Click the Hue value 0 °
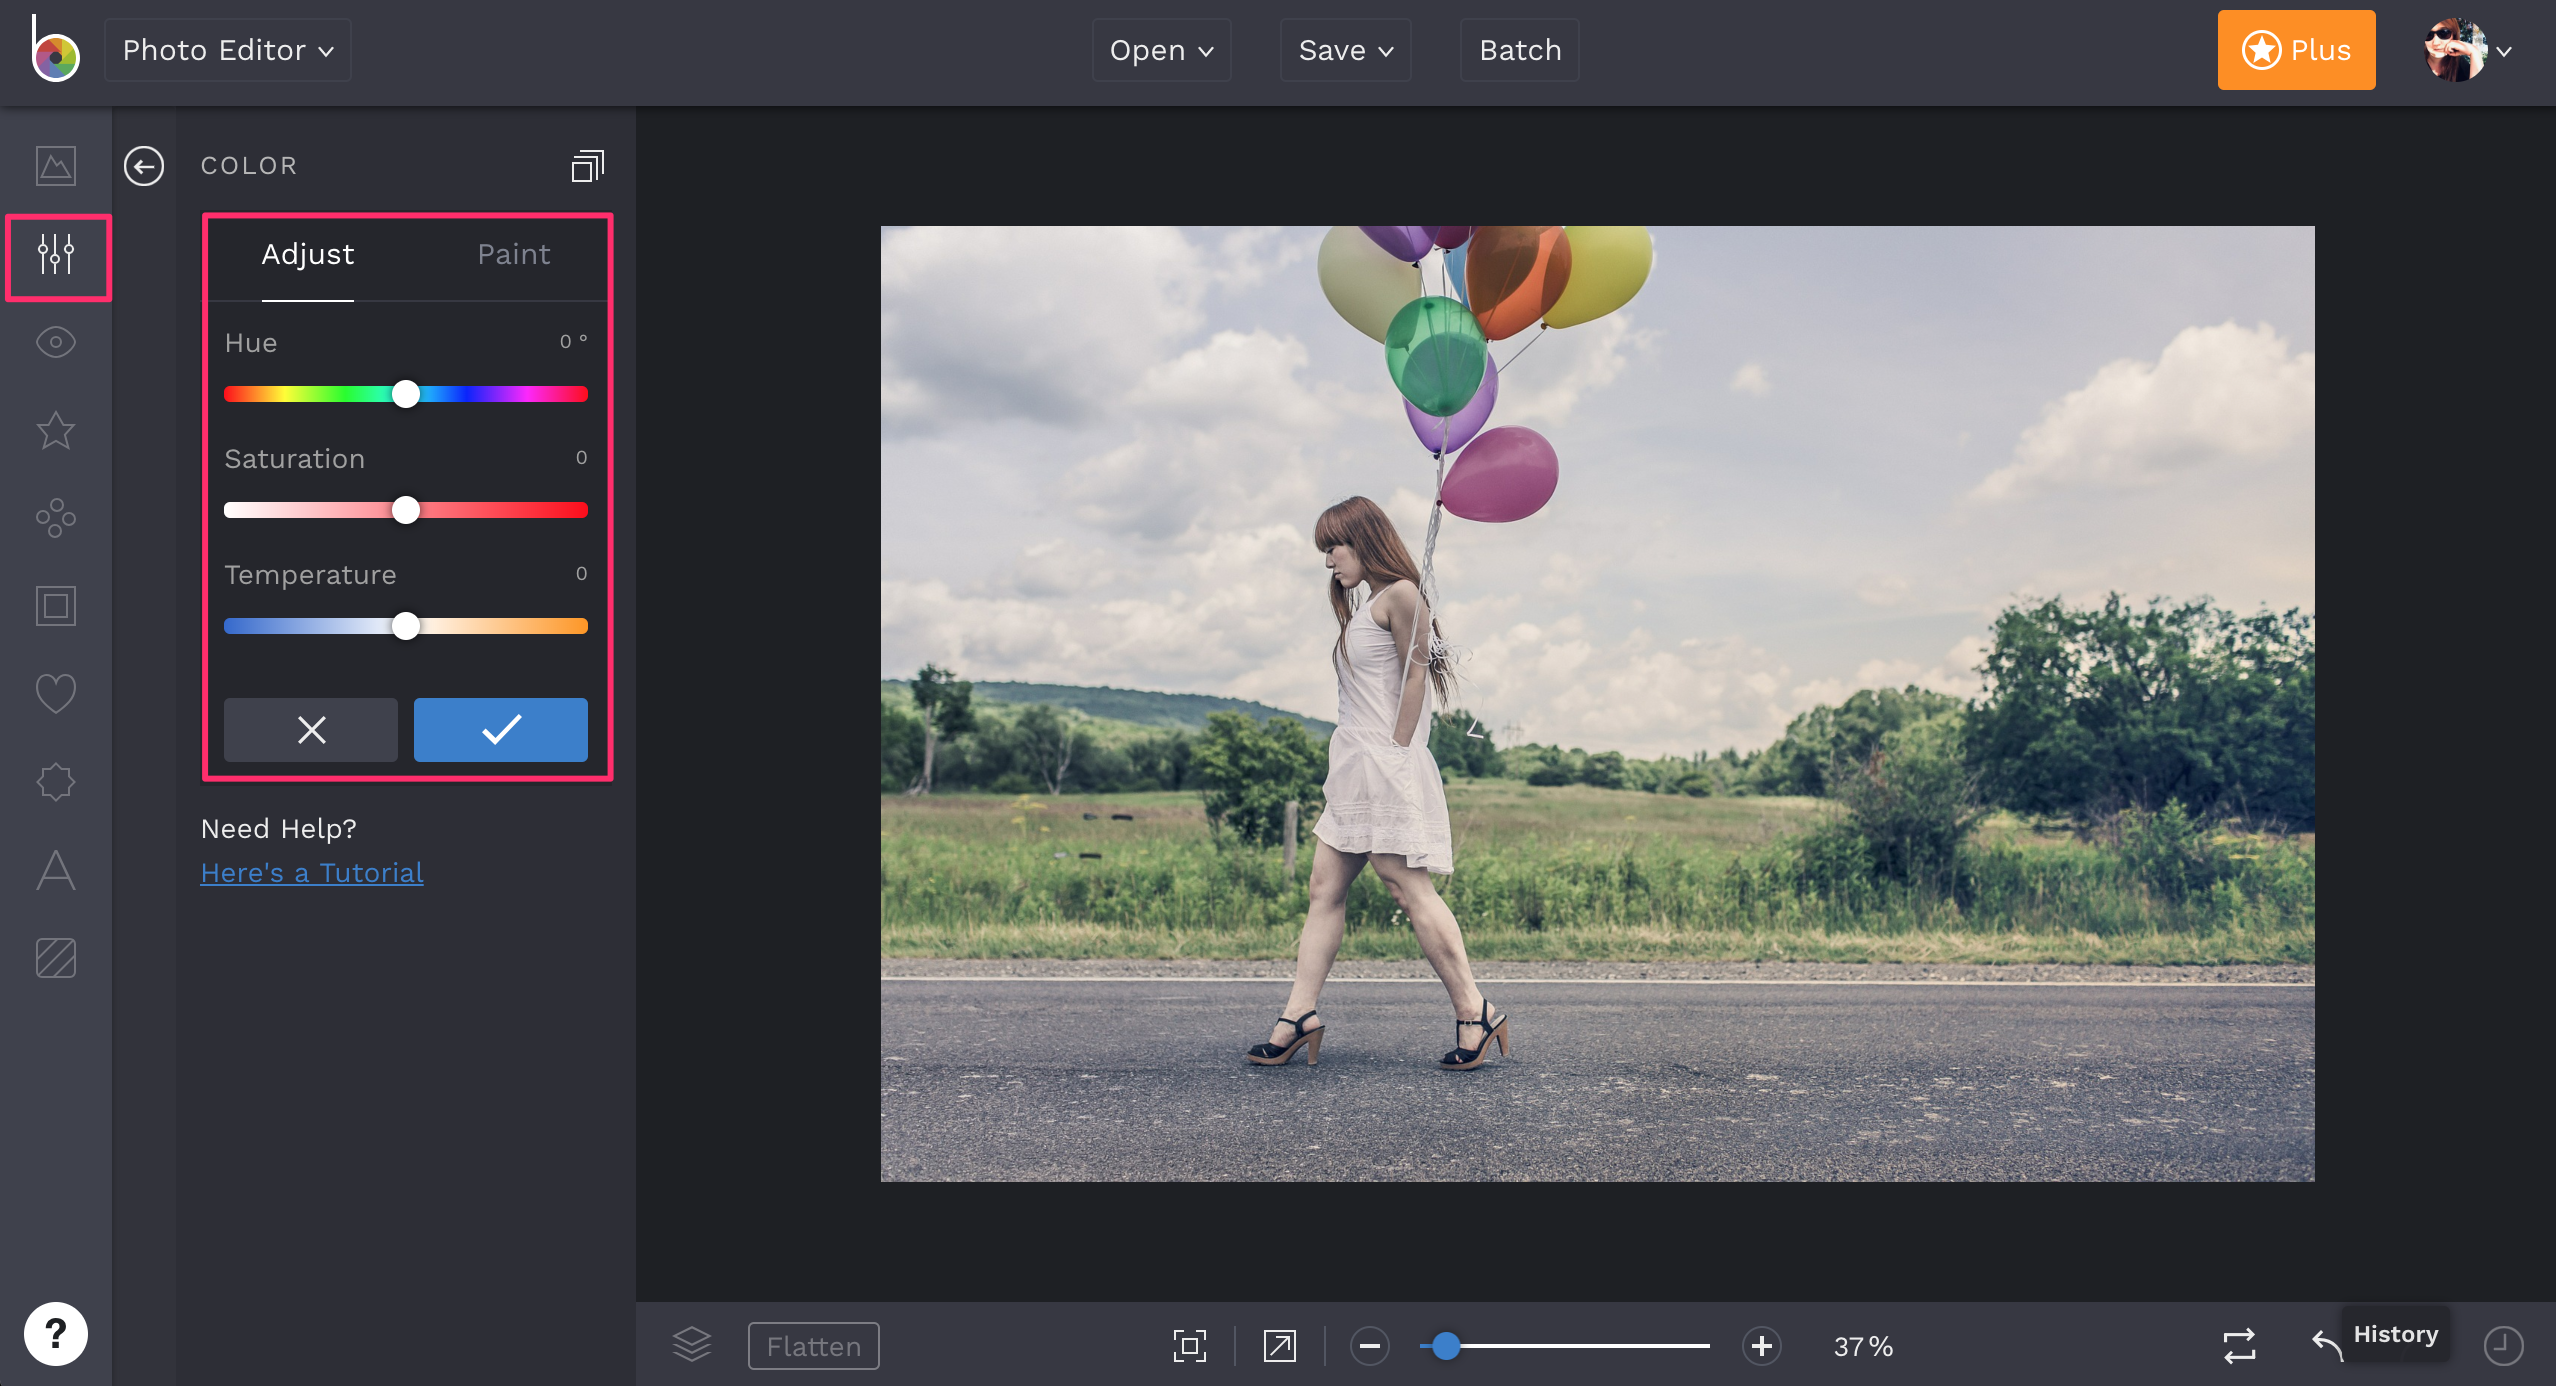2556x1386 pixels. pyautogui.click(x=573, y=342)
